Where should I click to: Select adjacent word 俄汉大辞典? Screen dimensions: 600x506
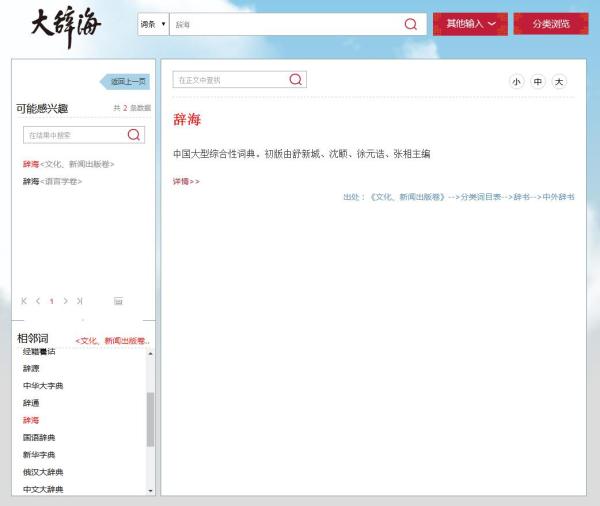43,472
